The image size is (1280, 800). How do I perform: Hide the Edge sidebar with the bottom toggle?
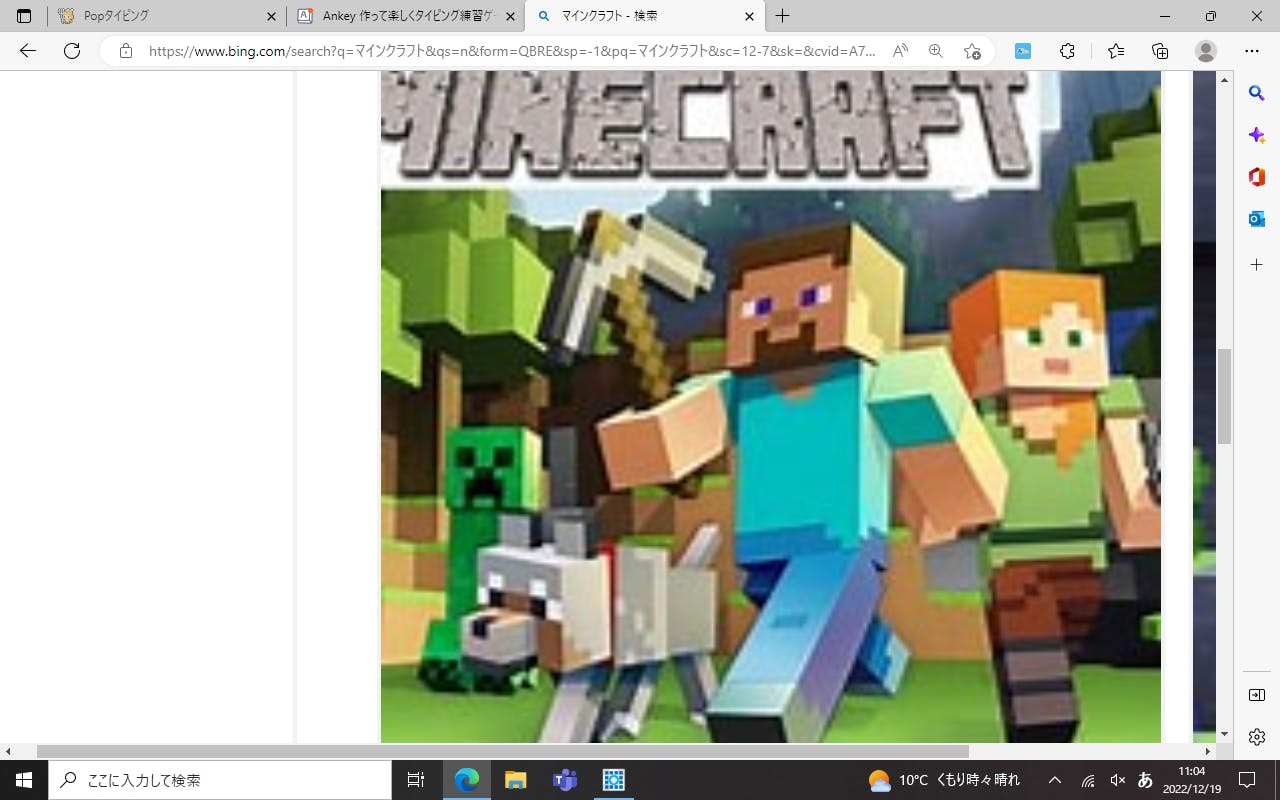point(1257,695)
